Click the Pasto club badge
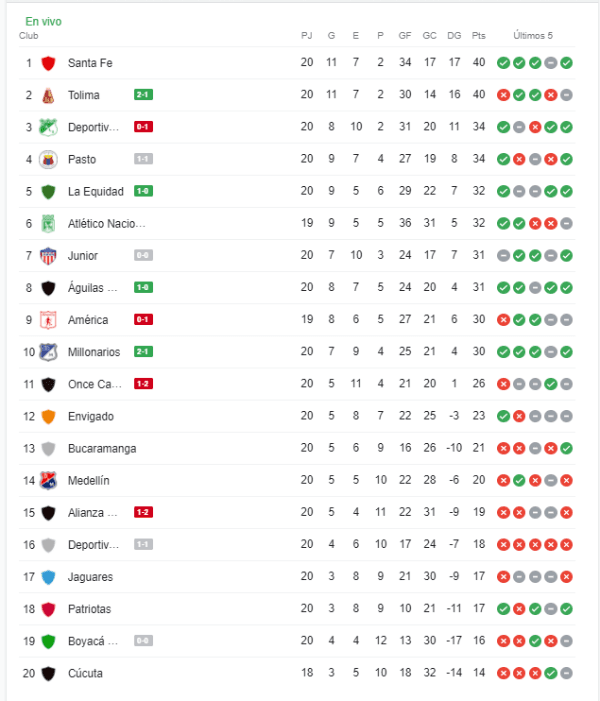 48,159
